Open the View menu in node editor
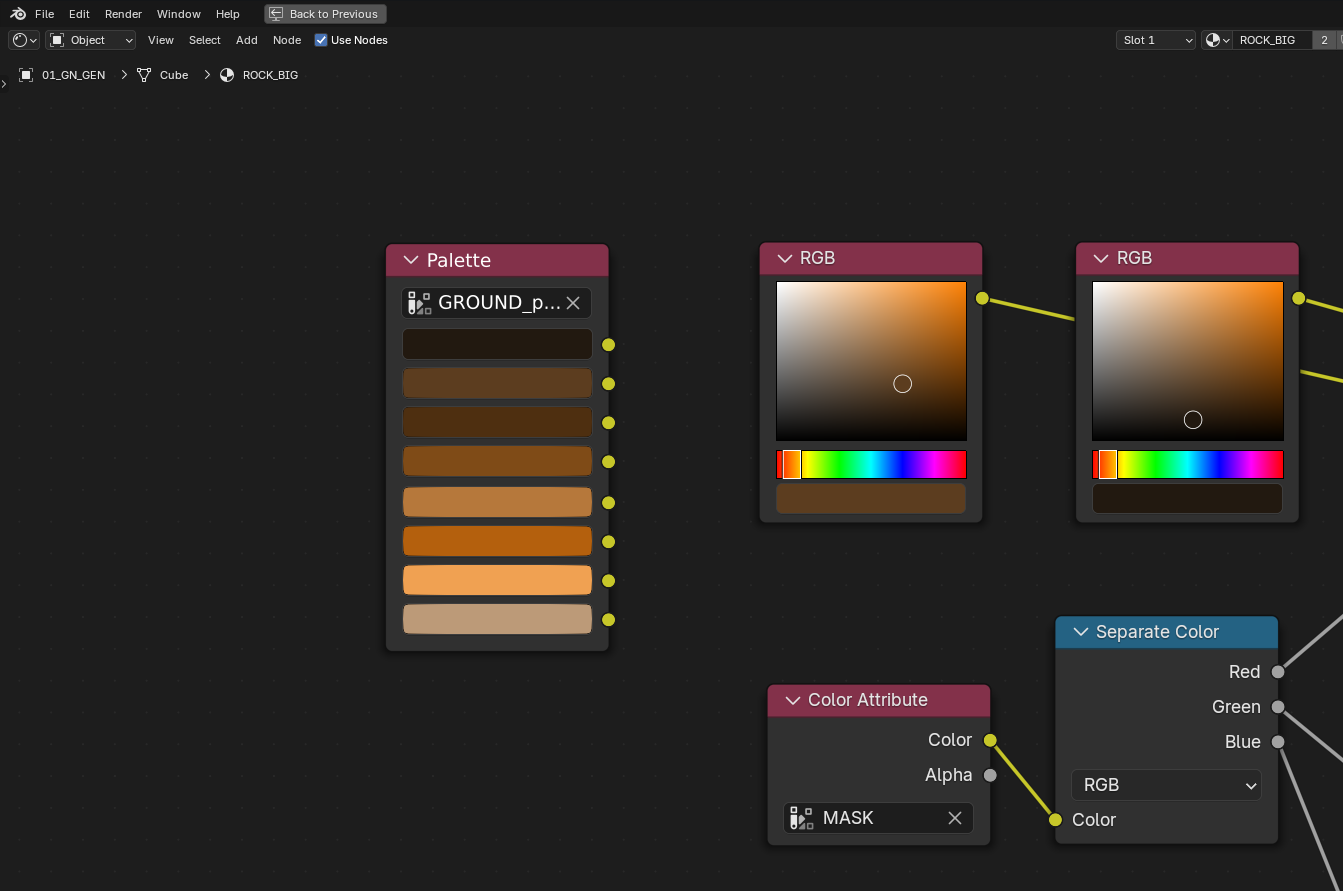 (x=161, y=40)
